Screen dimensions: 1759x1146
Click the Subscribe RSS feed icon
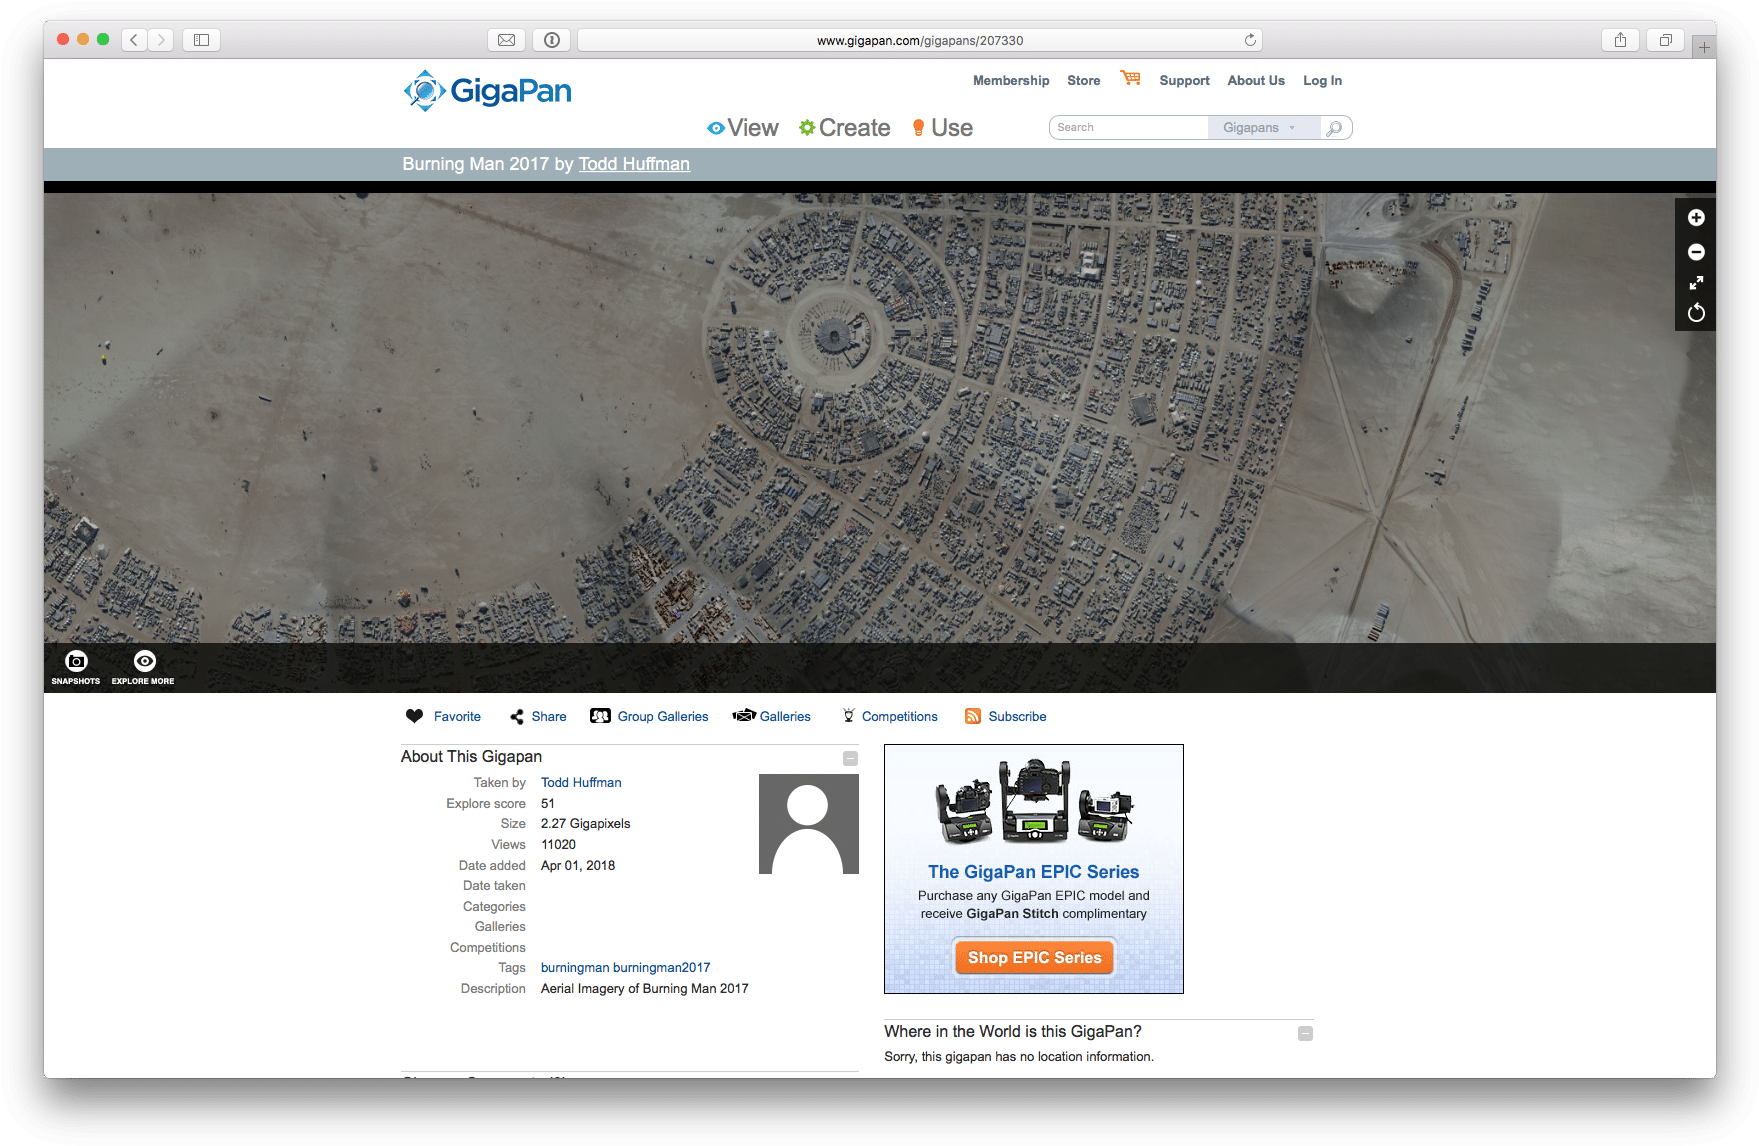[971, 716]
